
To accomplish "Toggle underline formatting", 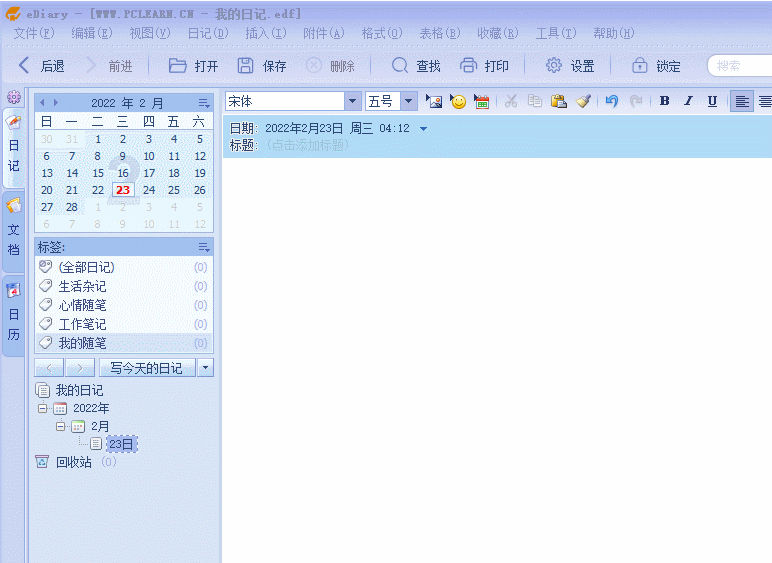I will [x=712, y=101].
